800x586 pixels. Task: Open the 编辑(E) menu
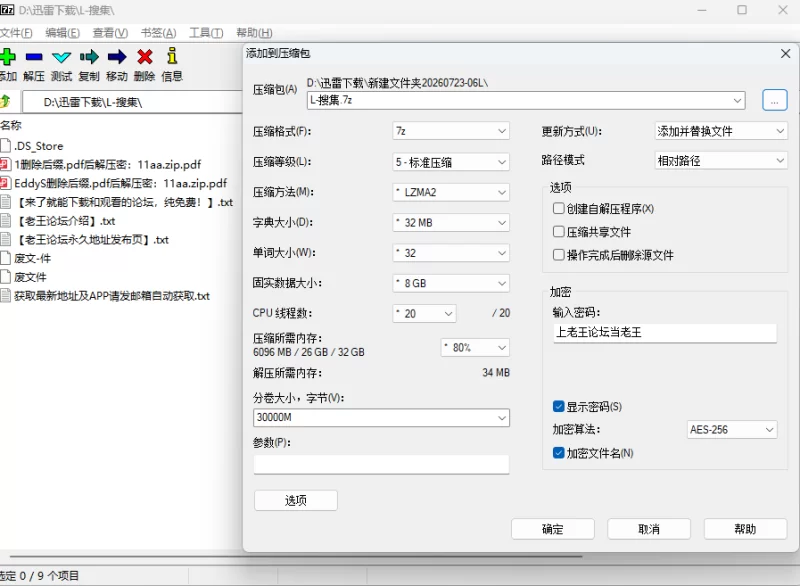click(x=62, y=33)
